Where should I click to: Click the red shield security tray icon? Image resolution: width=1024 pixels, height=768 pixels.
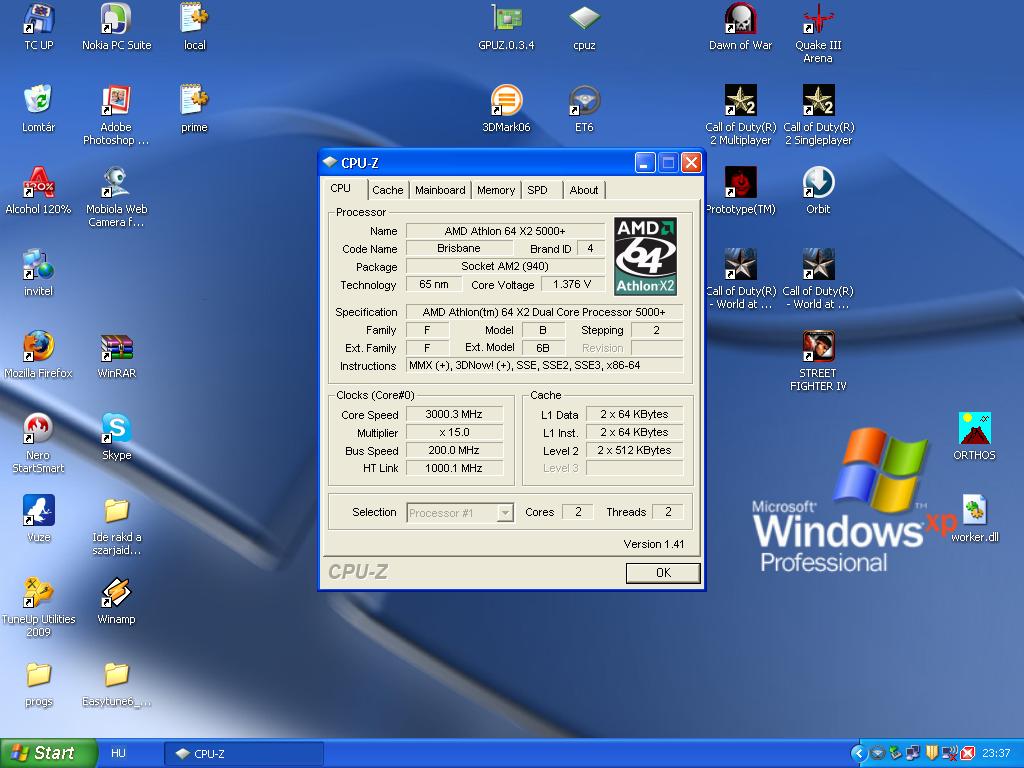968,754
